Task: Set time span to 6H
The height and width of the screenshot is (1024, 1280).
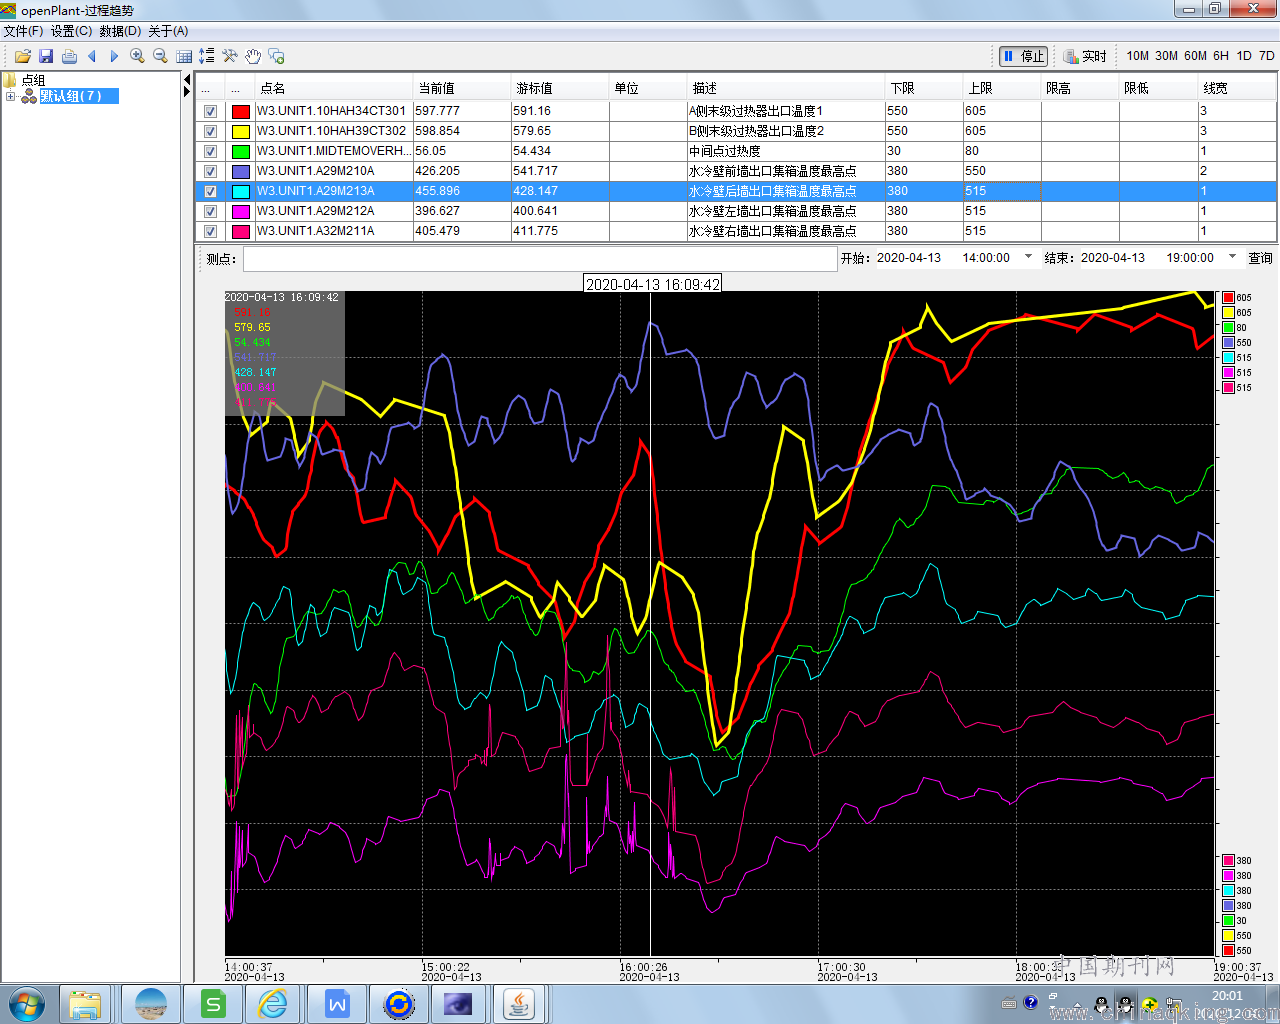Action: tap(1221, 56)
